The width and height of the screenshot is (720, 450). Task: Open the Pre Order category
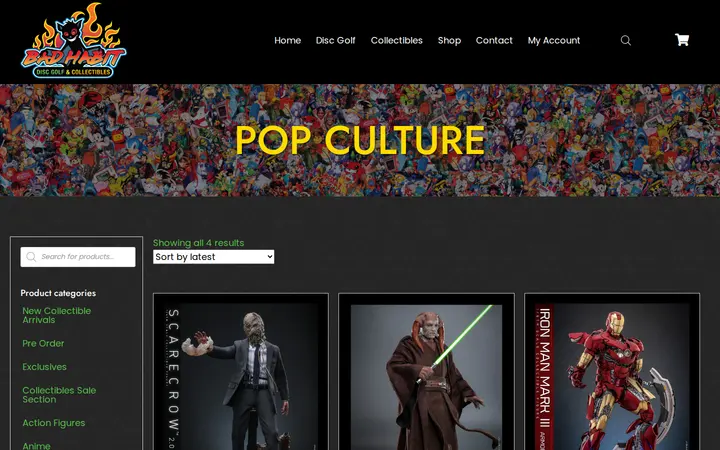point(43,343)
